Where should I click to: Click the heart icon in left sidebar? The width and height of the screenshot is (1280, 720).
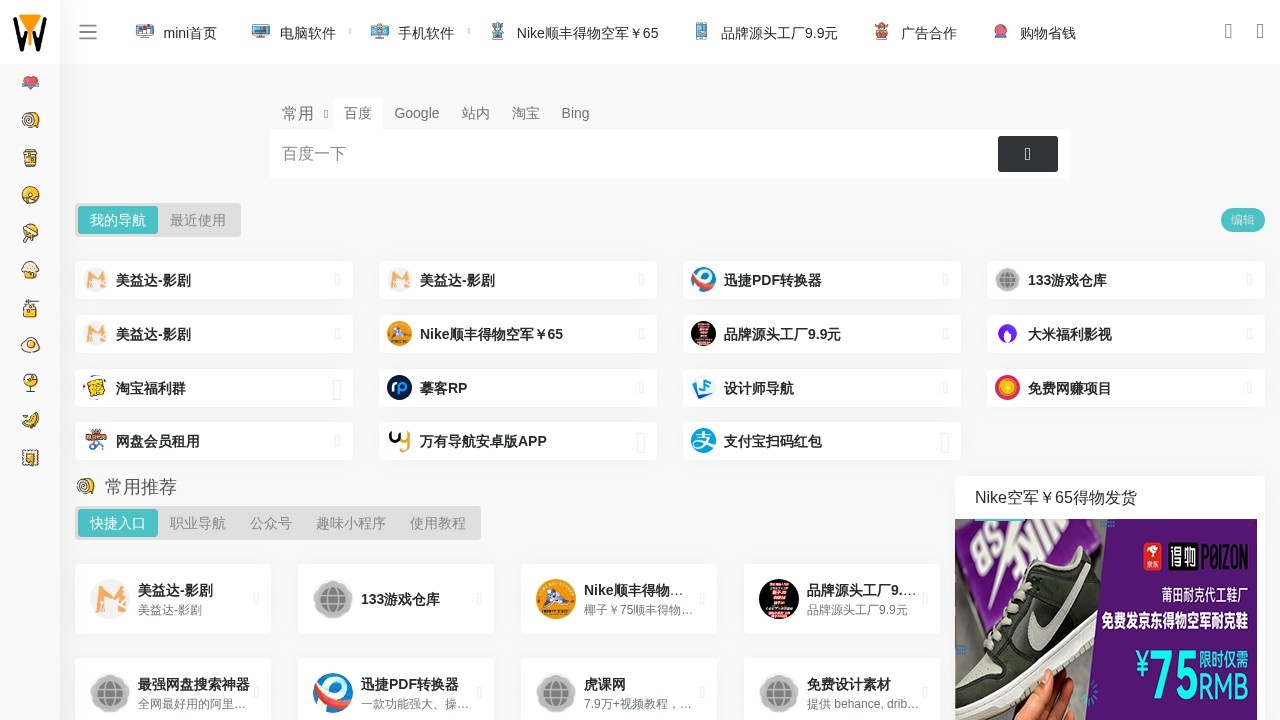30,83
